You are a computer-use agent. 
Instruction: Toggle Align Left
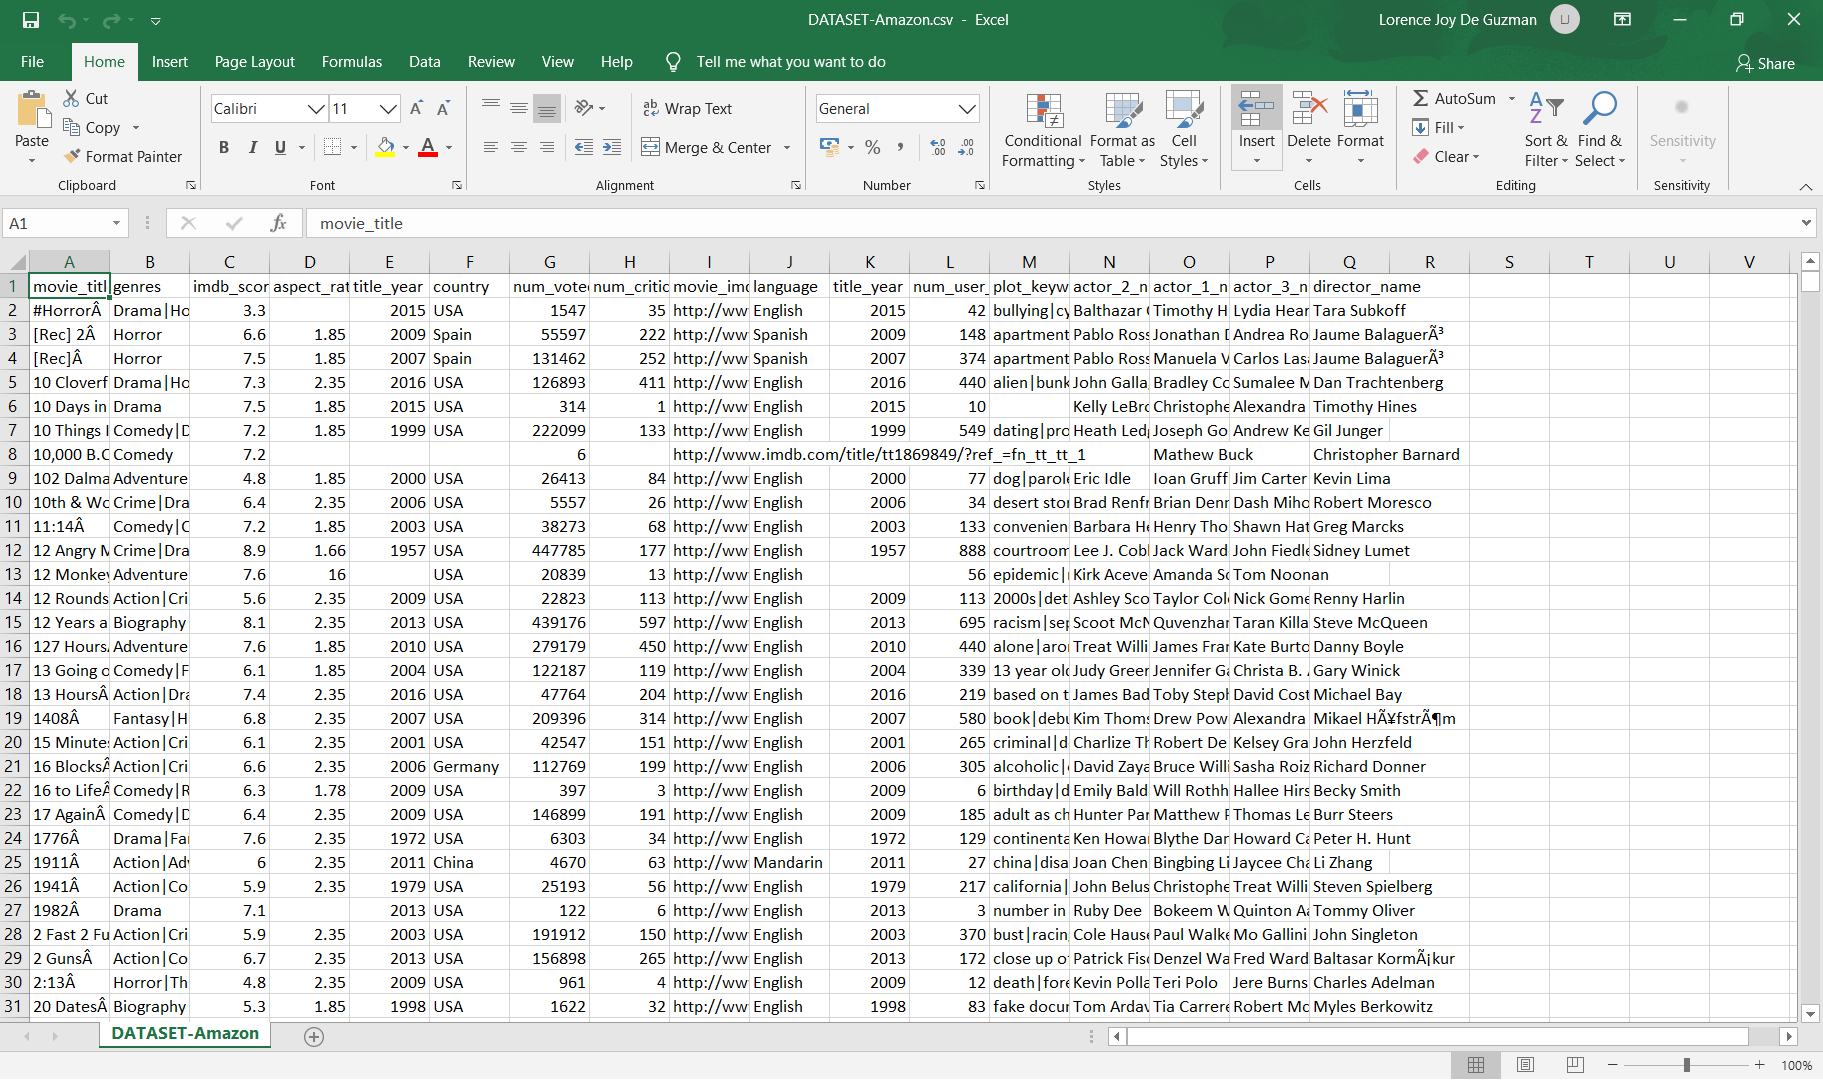click(x=490, y=147)
